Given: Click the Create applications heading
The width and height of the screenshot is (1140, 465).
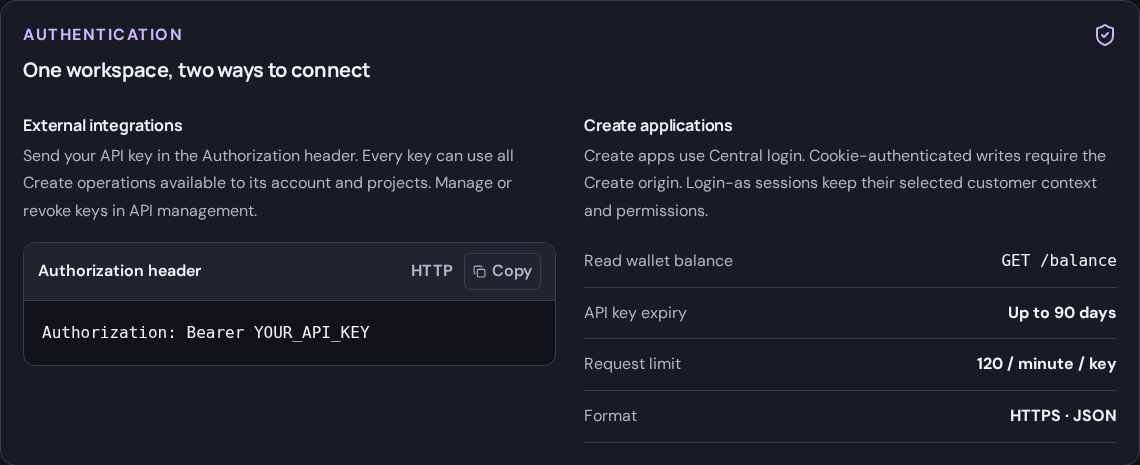Looking at the screenshot, I should pos(658,126).
